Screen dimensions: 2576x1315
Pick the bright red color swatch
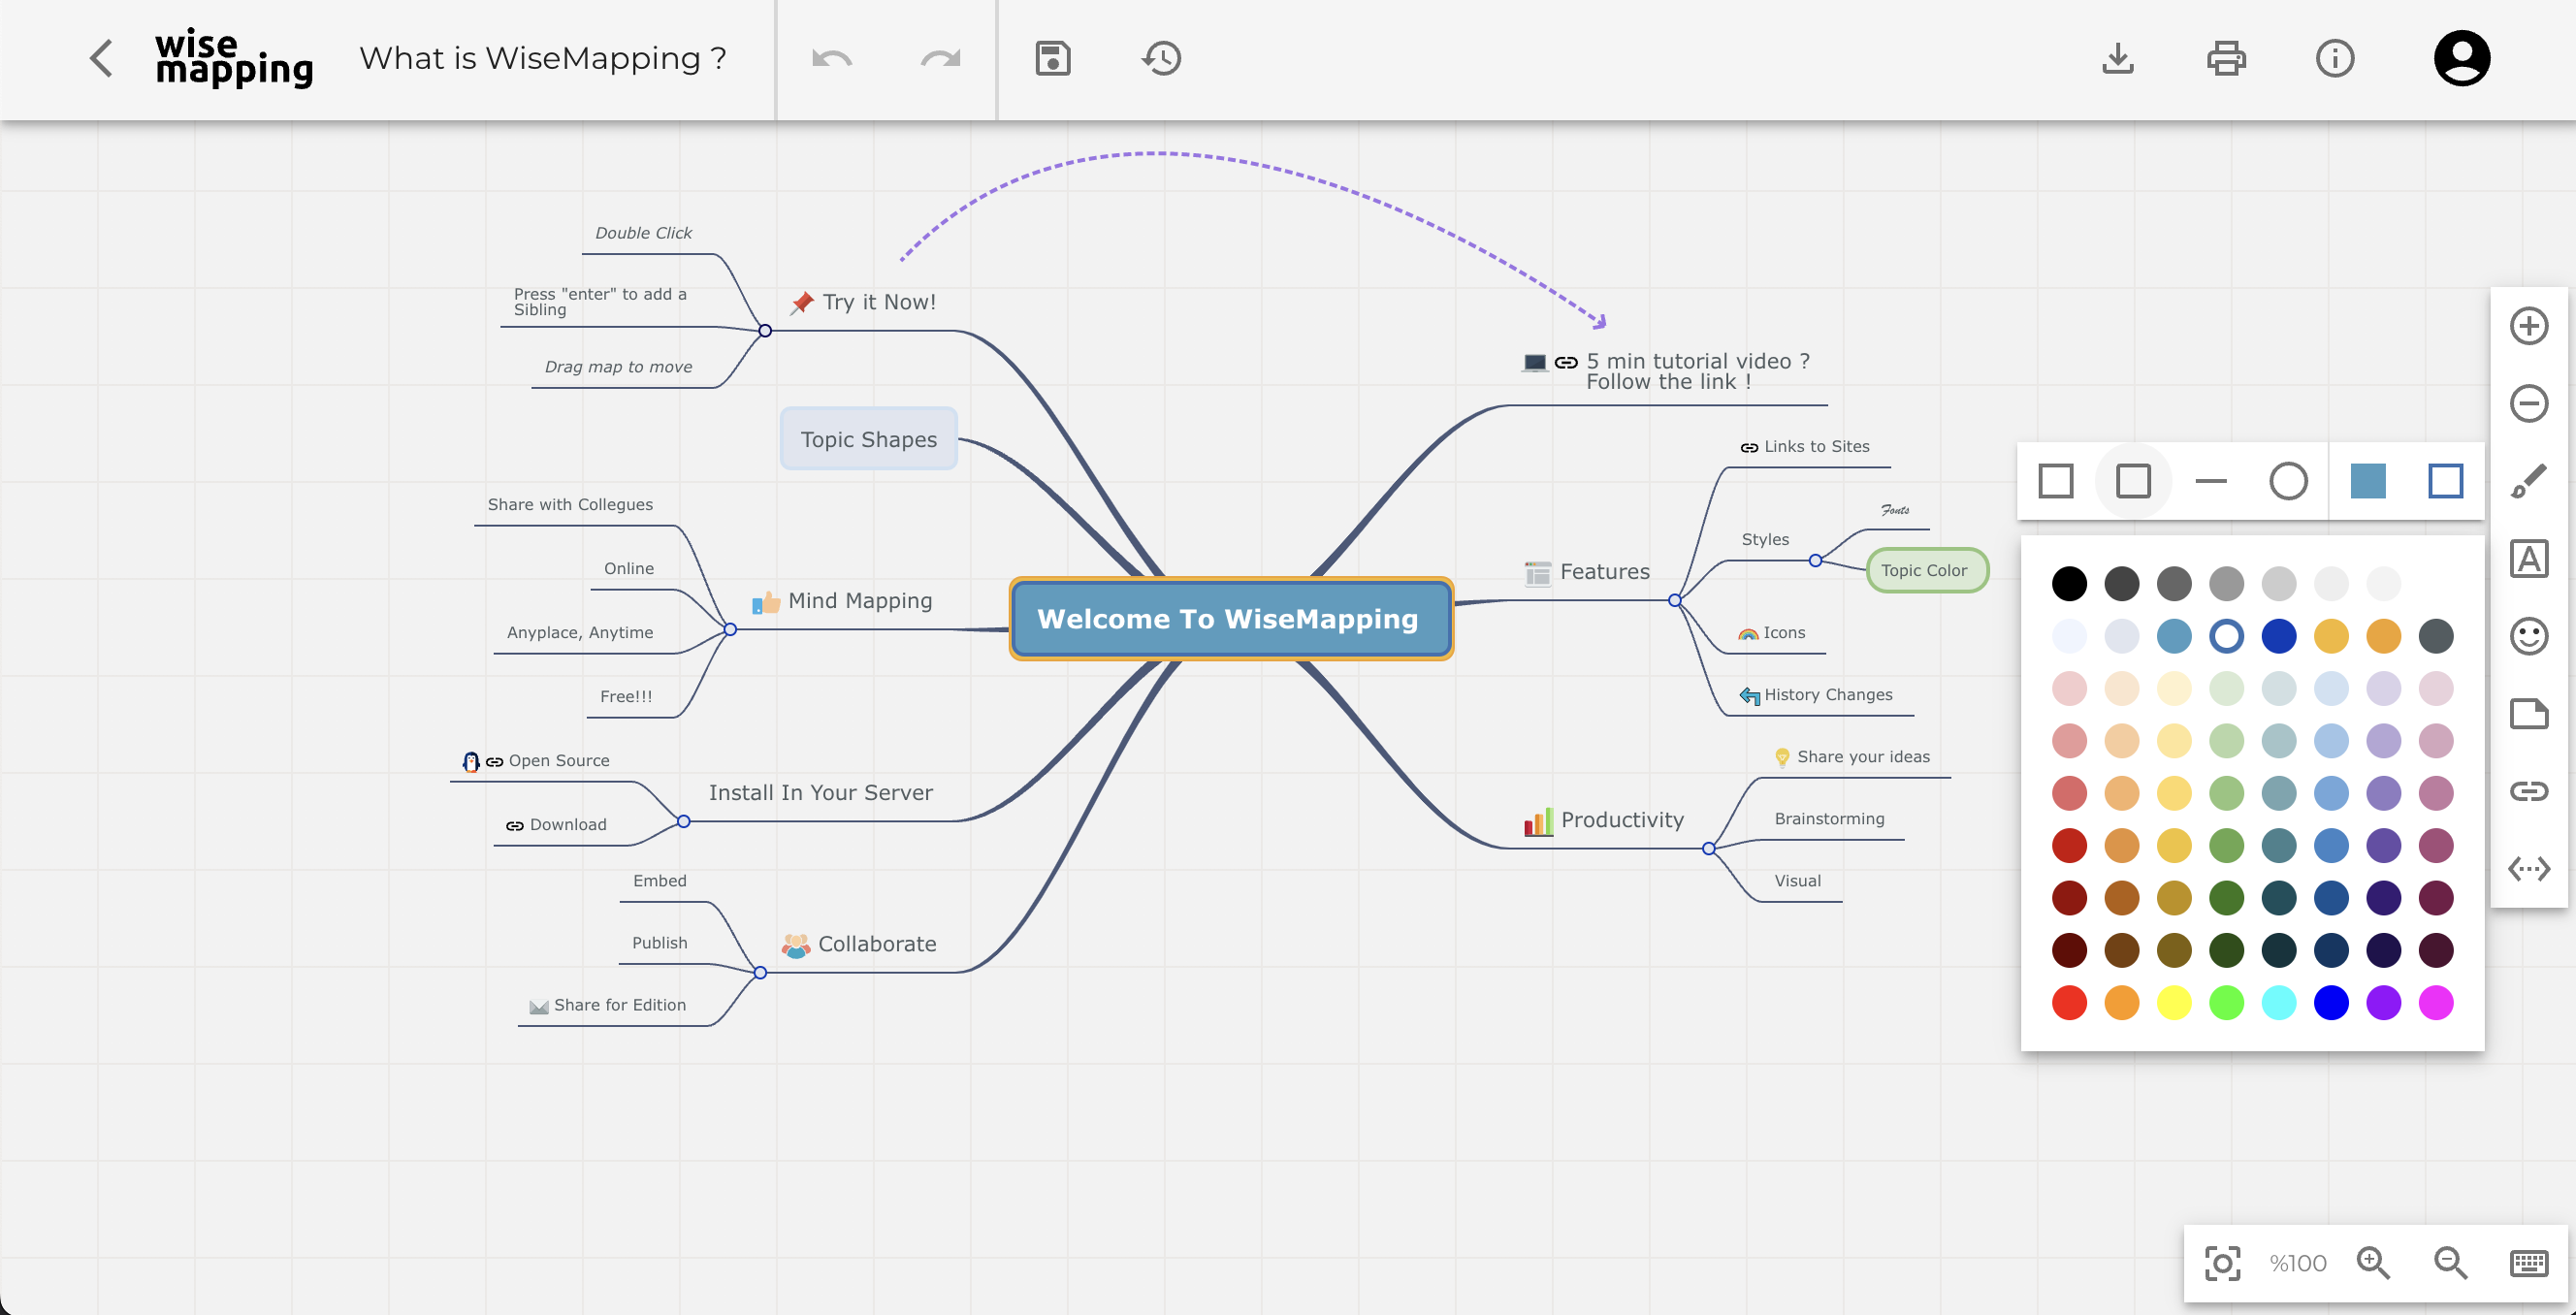coord(2069,1002)
